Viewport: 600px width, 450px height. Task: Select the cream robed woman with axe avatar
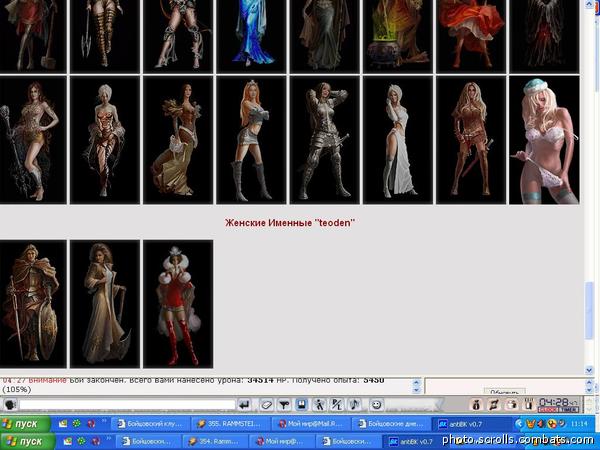click(x=105, y=304)
